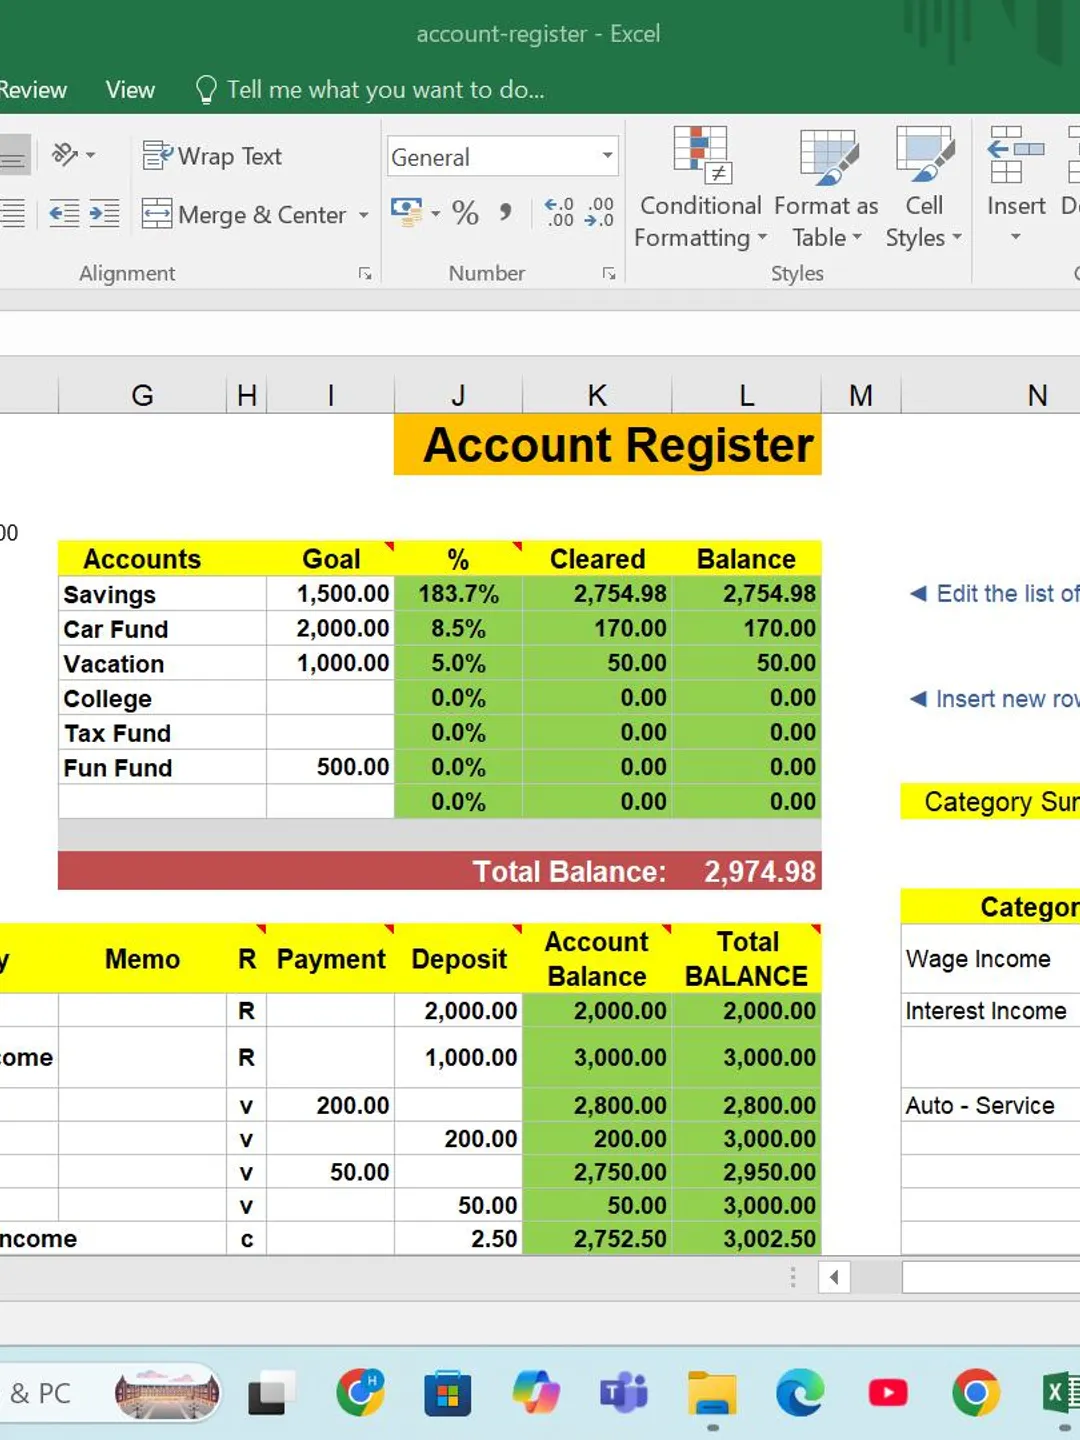The height and width of the screenshot is (1440, 1080).
Task: Click the Merge & Center button
Action: pos(244,215)
